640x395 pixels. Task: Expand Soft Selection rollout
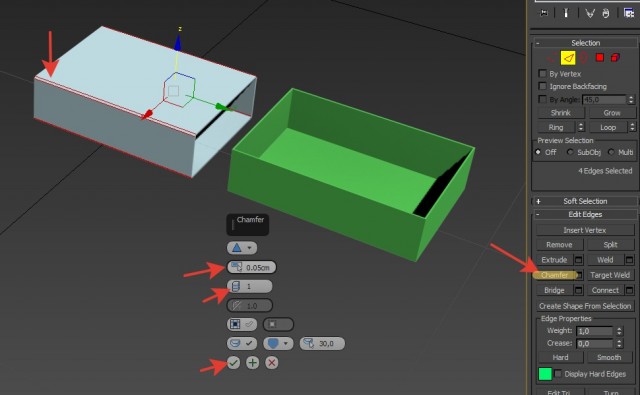(x=585, y=201)
